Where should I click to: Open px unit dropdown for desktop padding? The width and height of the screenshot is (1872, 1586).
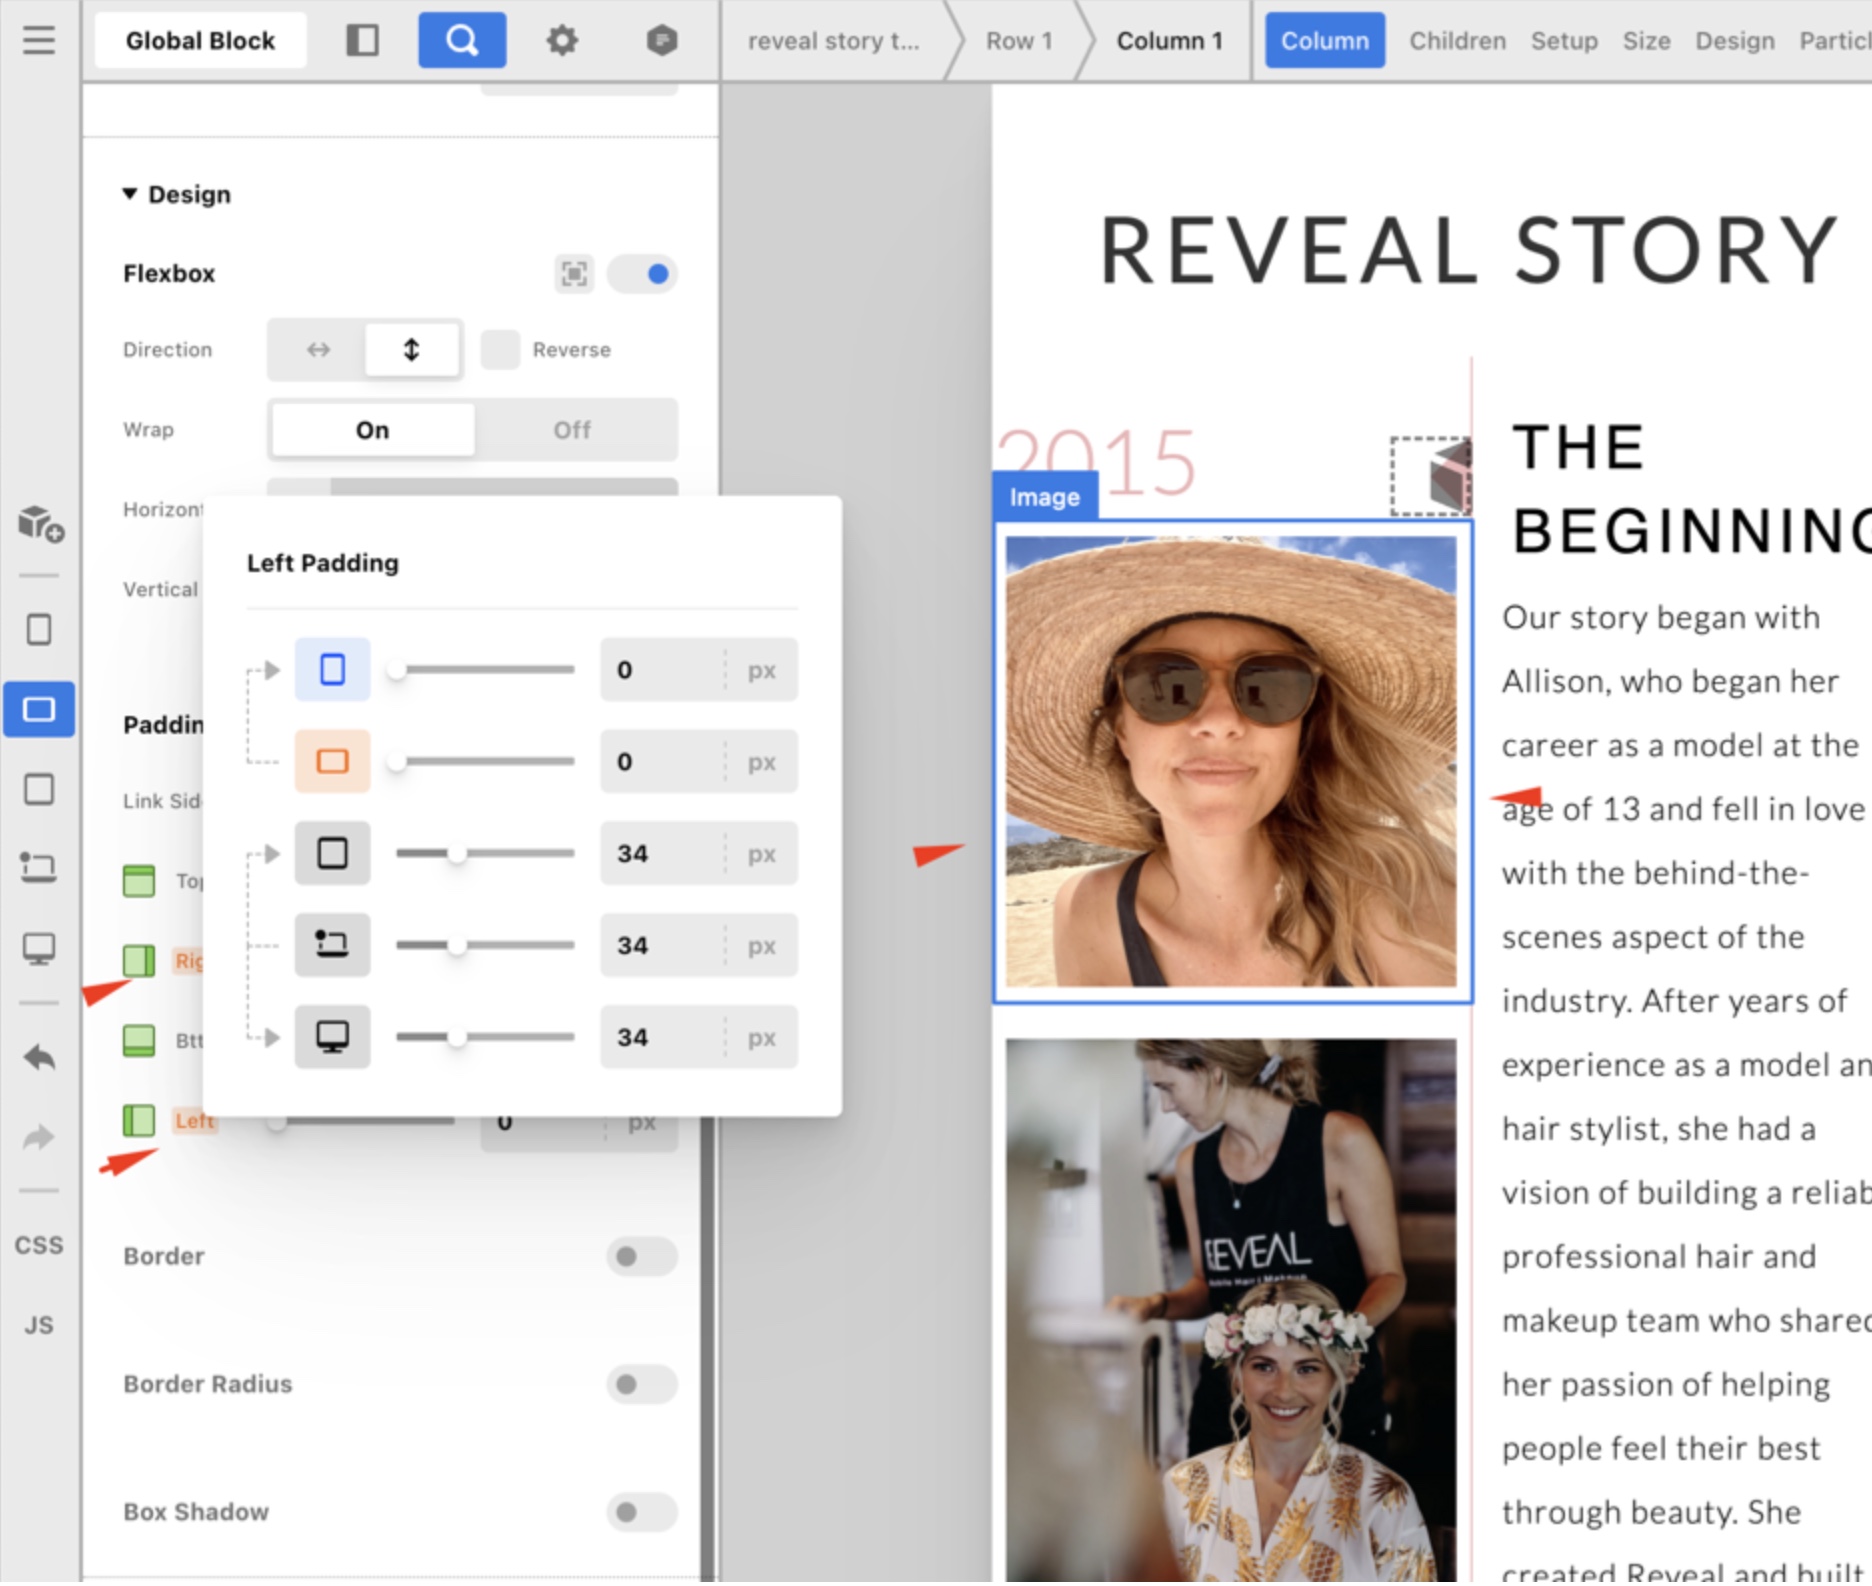click(x=761, y=1038)
